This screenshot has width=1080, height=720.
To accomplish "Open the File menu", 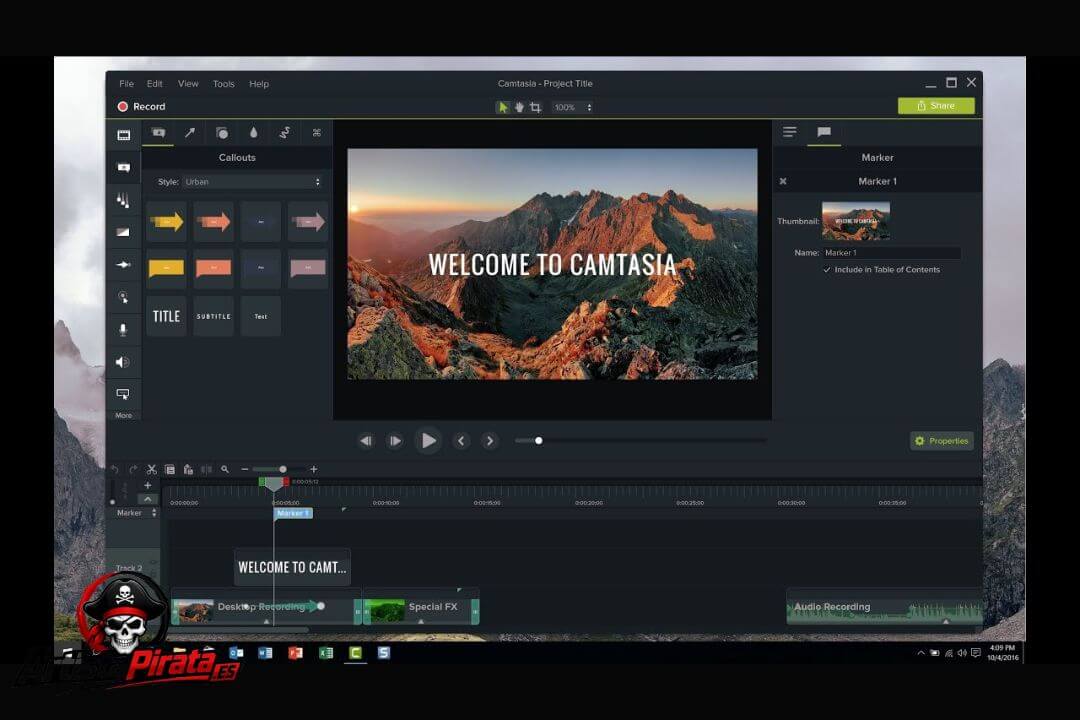I will pyautogui.click(x=127, y=83).
